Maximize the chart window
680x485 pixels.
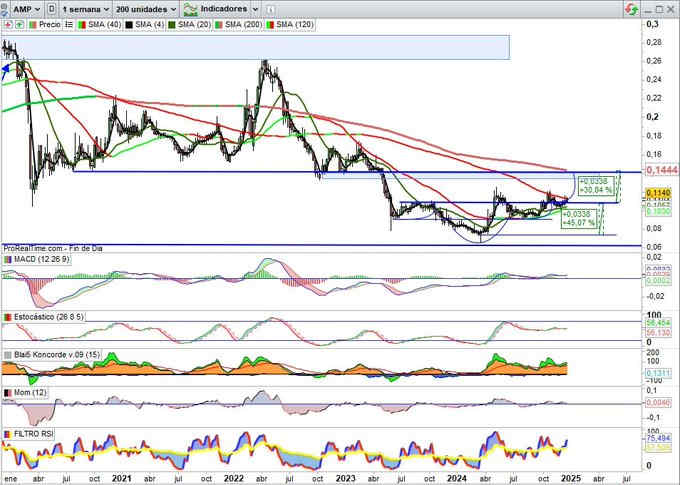point(659,9)
